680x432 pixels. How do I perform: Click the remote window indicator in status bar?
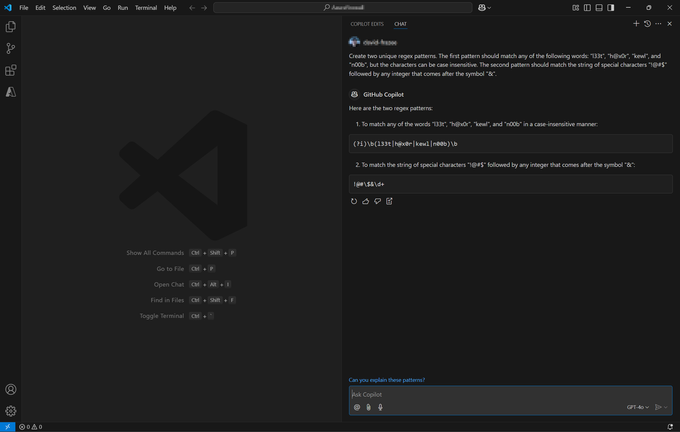[x=7, y=427]
